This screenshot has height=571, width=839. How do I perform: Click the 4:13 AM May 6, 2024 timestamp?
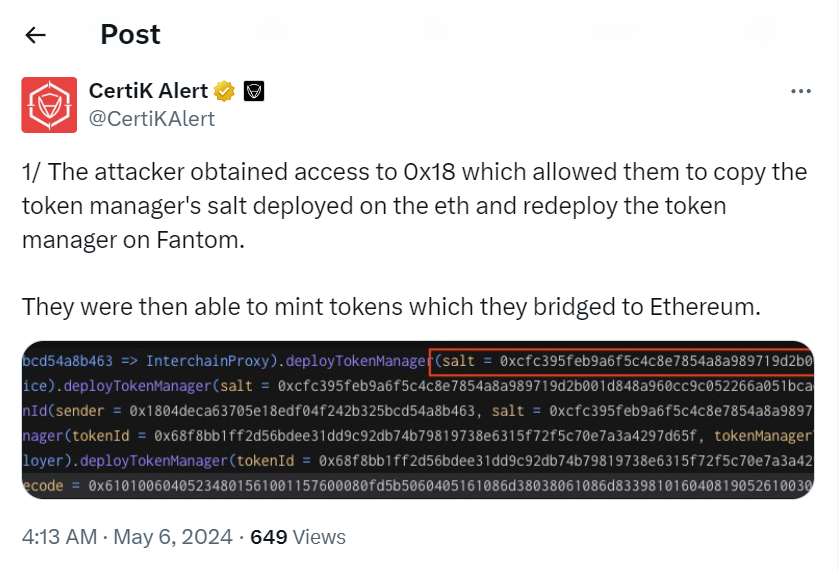click(x=127, y=537)
